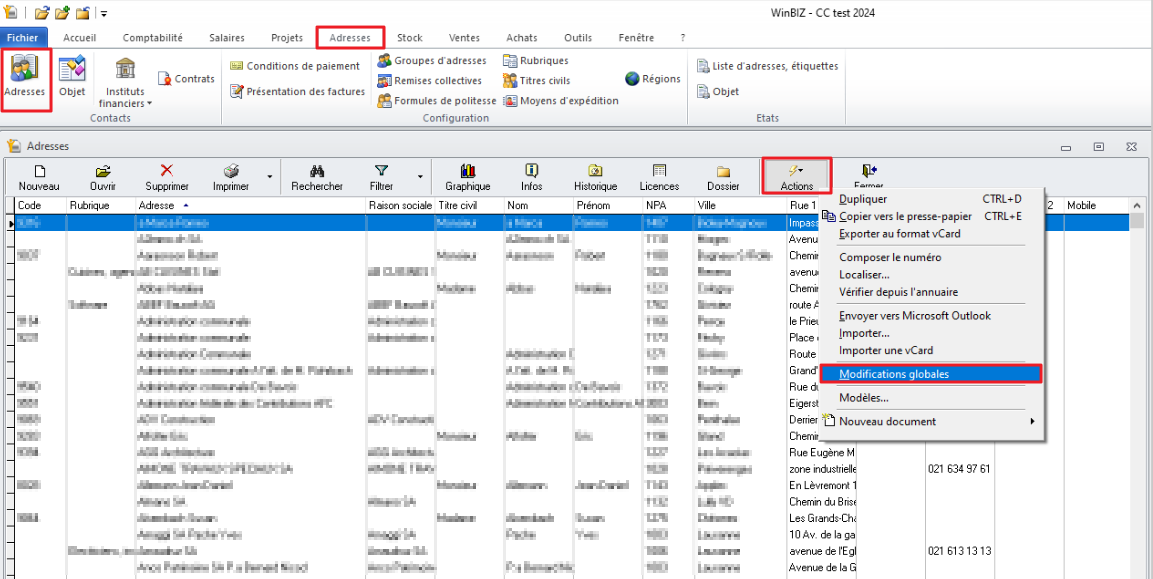The height and width of the screenshot is (579, 1153).
Task: Select Composer le numéro
Action: point(932,257)
